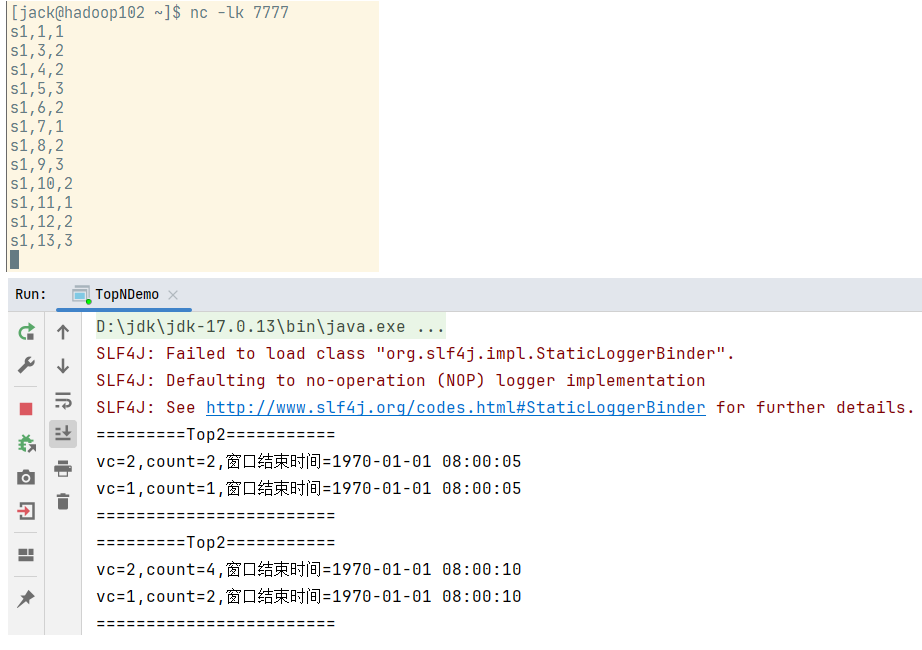Click the terminal input cursor block
Screen dimensions: 922x650
(x=15, y=259)
